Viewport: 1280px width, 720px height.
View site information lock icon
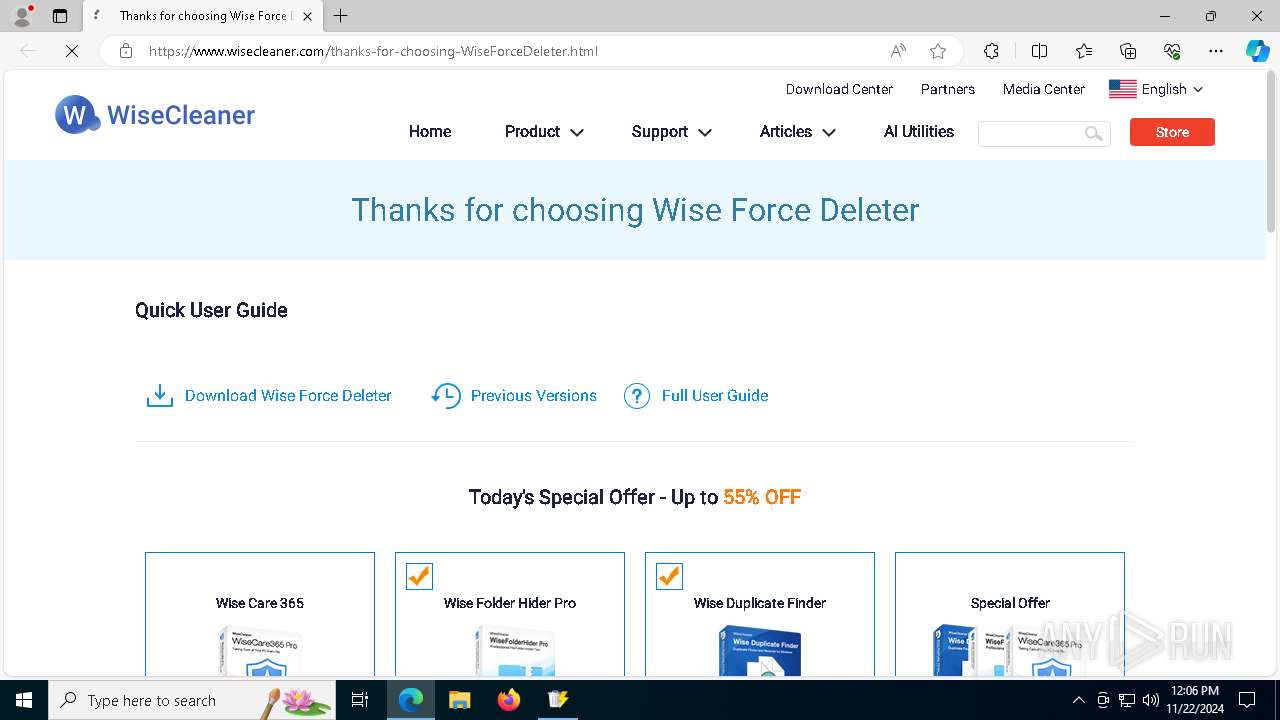point(126,51)
